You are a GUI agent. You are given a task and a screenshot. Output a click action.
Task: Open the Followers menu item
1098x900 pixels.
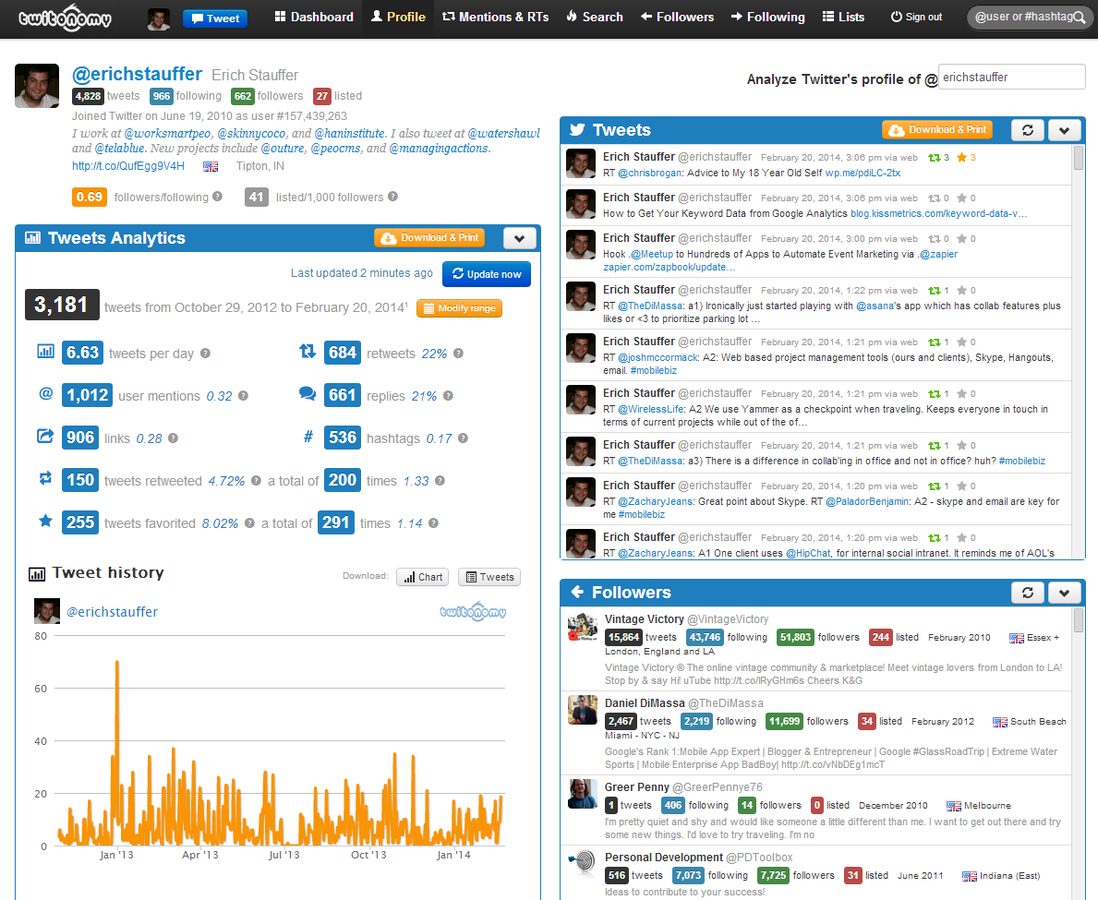point(677,17)
